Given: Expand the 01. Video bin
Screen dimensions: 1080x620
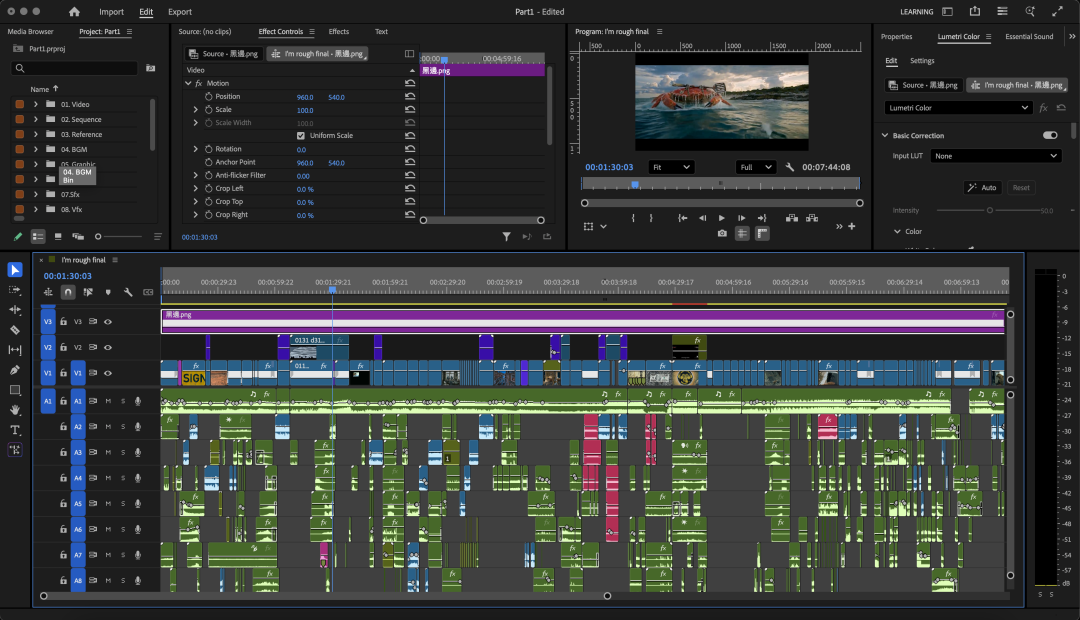Looking at the screenshot, I should [x=36, y=105].
